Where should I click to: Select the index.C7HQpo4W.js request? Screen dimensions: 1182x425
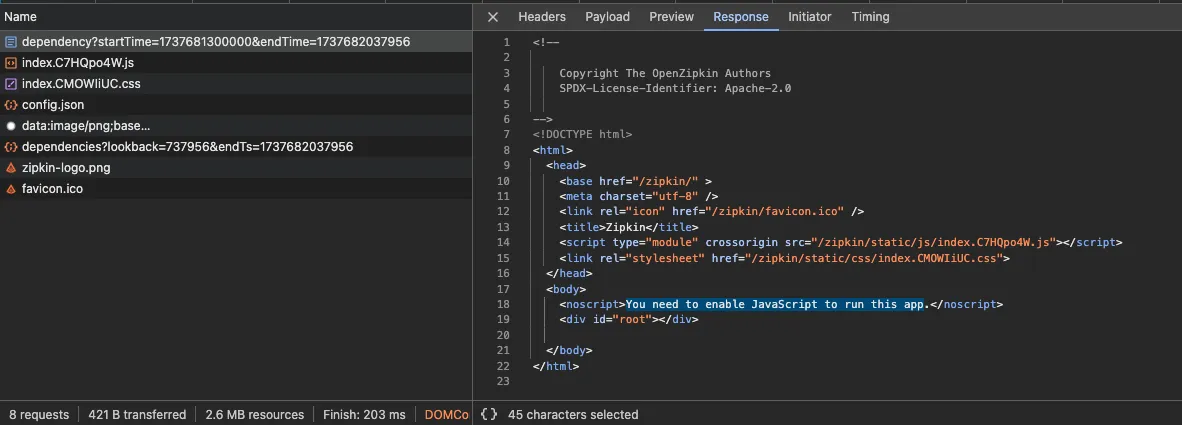tap(236, 63)
